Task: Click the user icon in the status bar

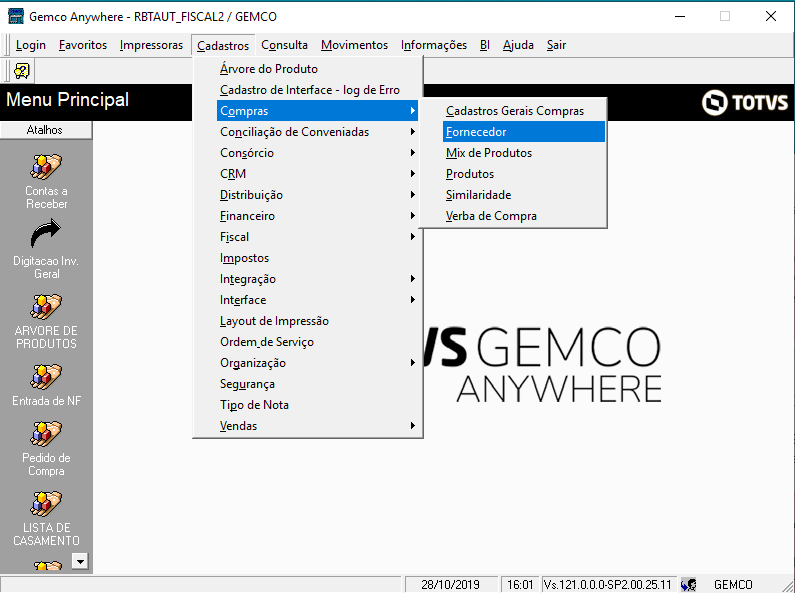Action: [689, 584]
